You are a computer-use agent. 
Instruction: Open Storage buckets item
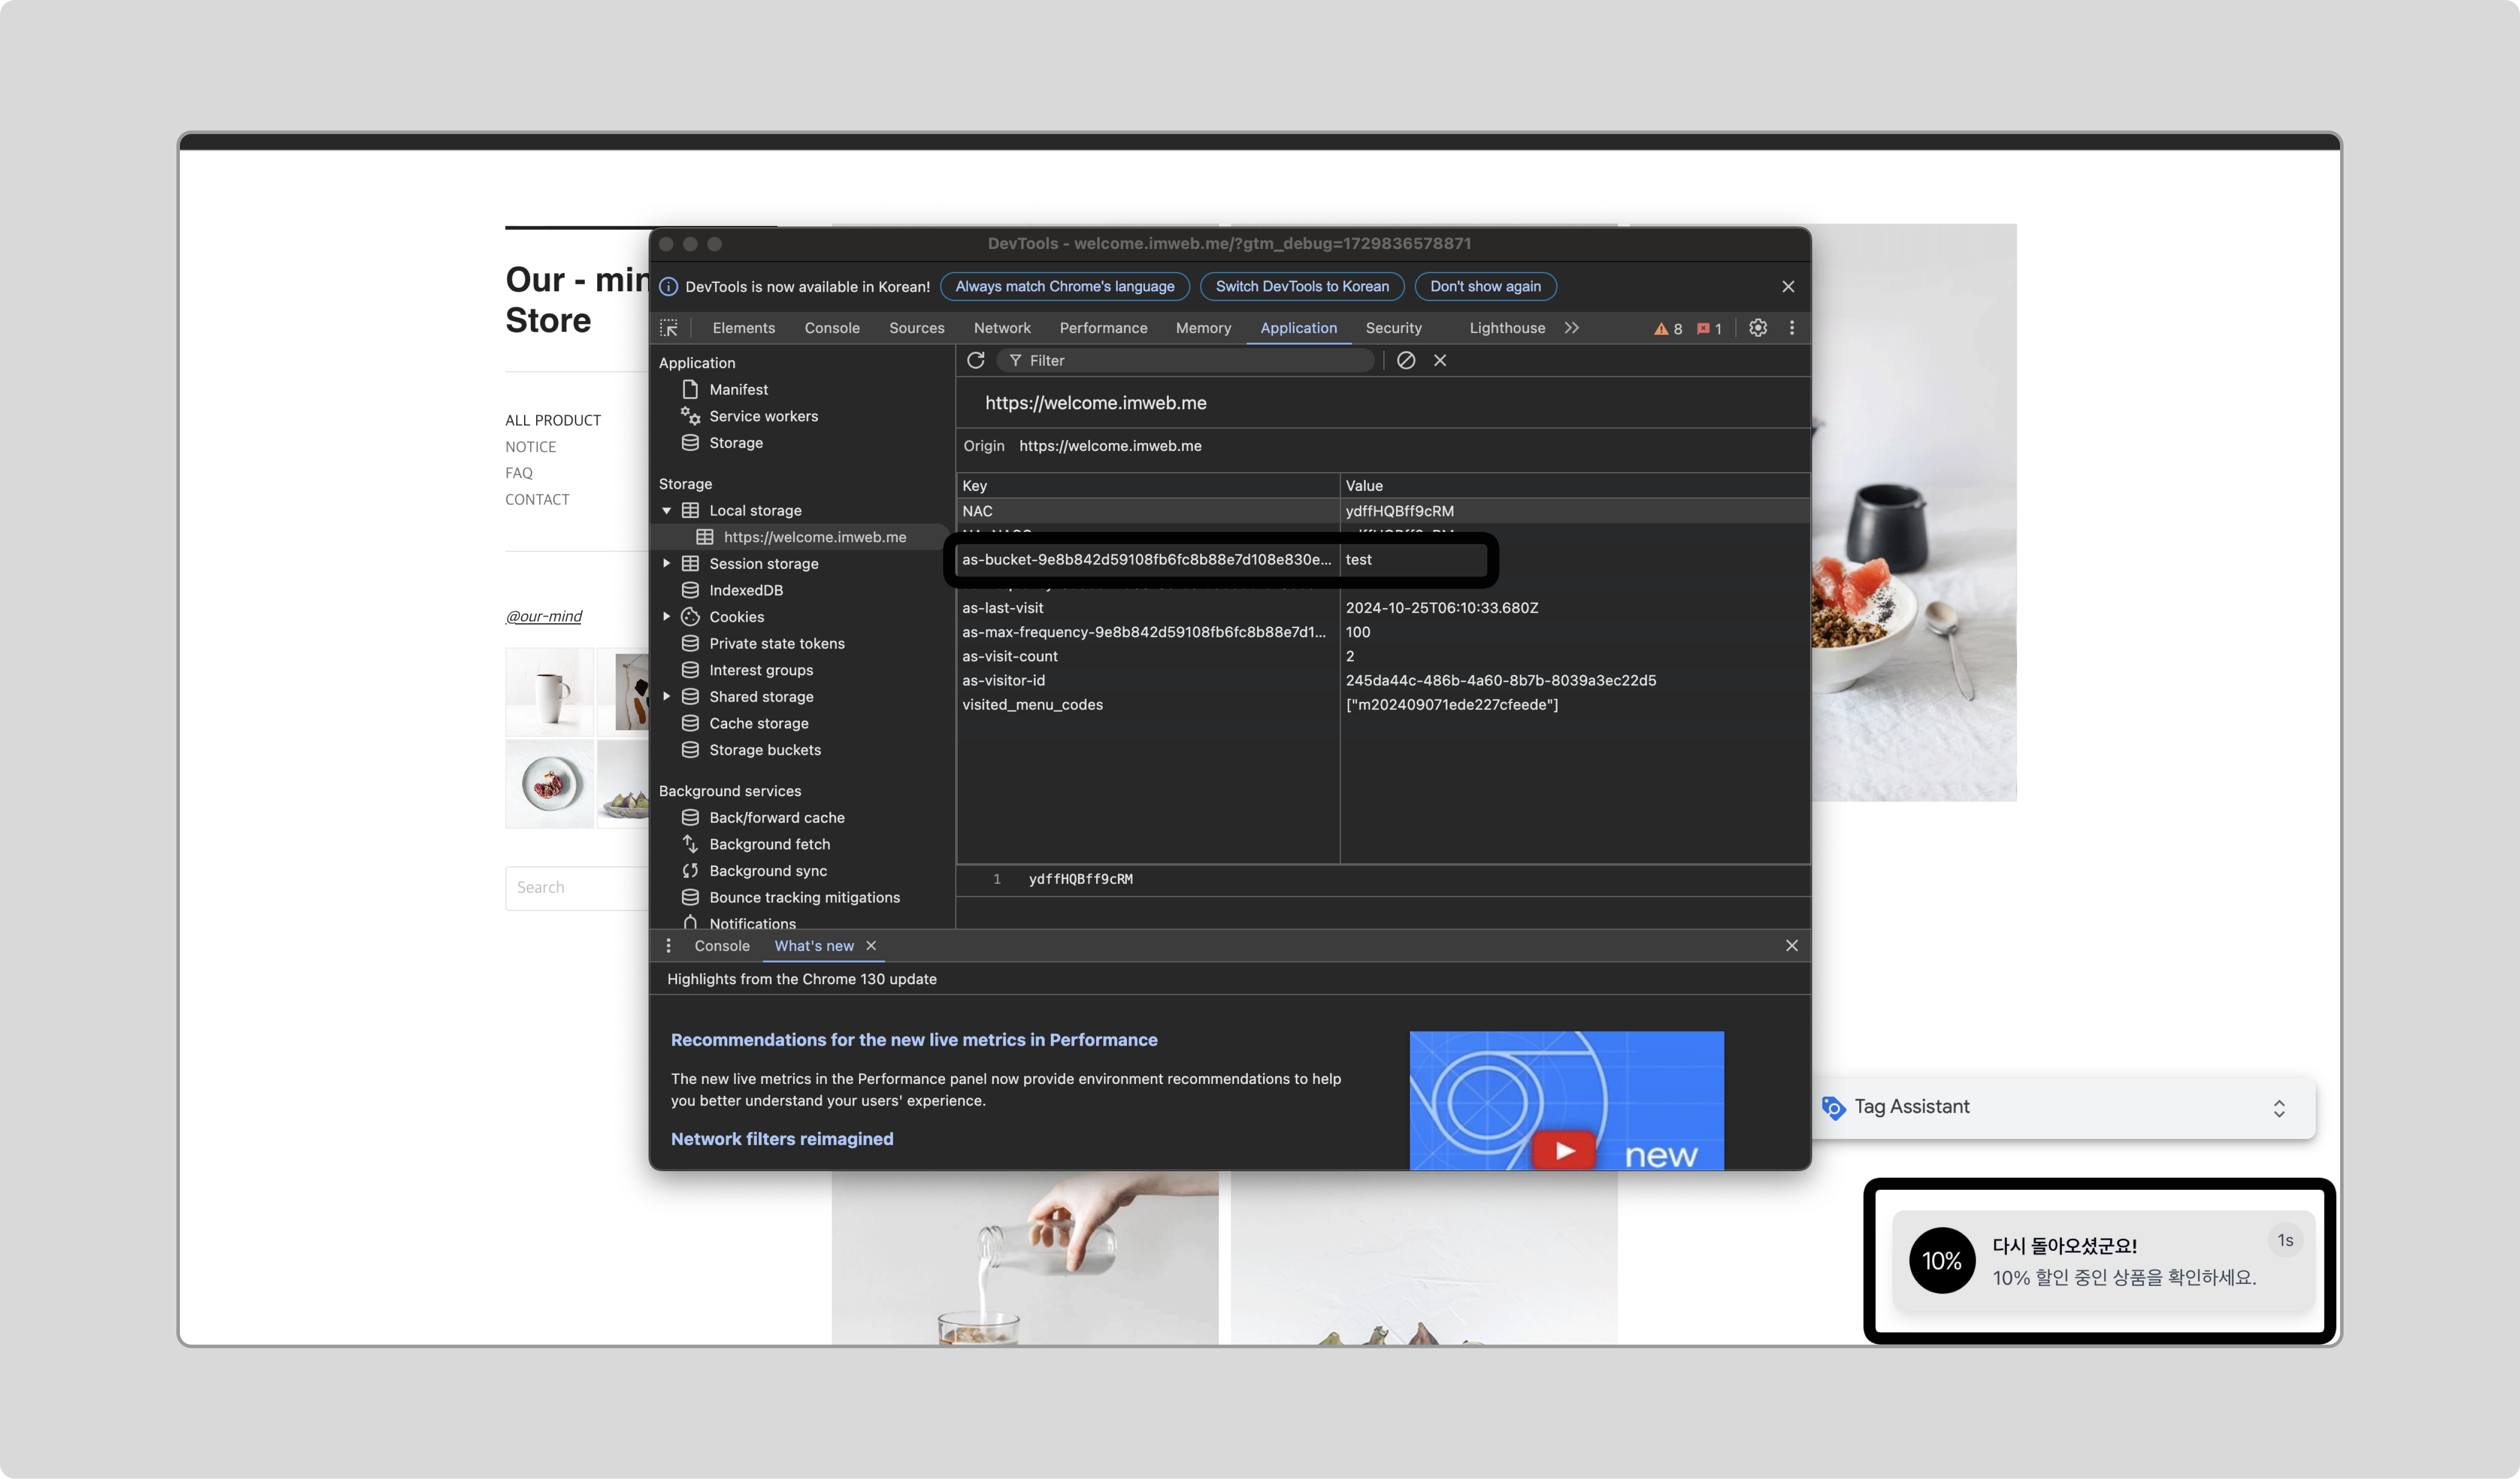pyautogui.click(x=764, y=750)
